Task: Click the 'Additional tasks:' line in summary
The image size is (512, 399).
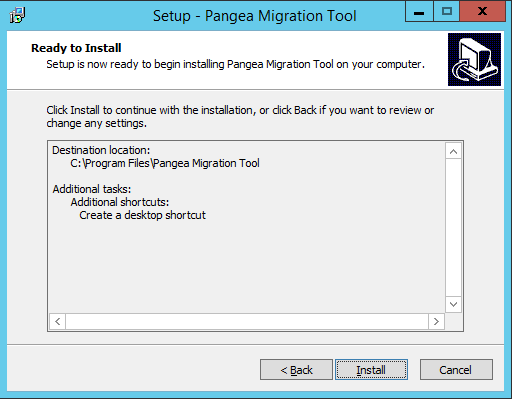Action: (92, 189)
